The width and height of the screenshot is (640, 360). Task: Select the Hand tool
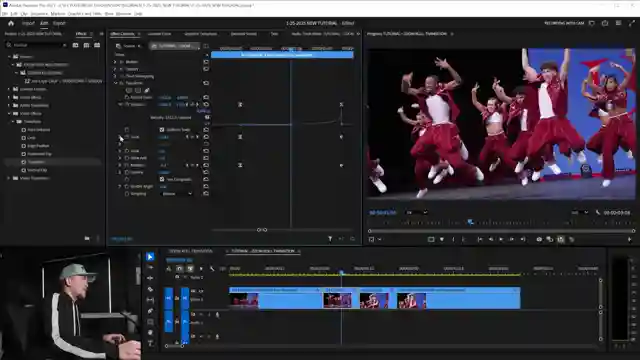coord(150,332)
